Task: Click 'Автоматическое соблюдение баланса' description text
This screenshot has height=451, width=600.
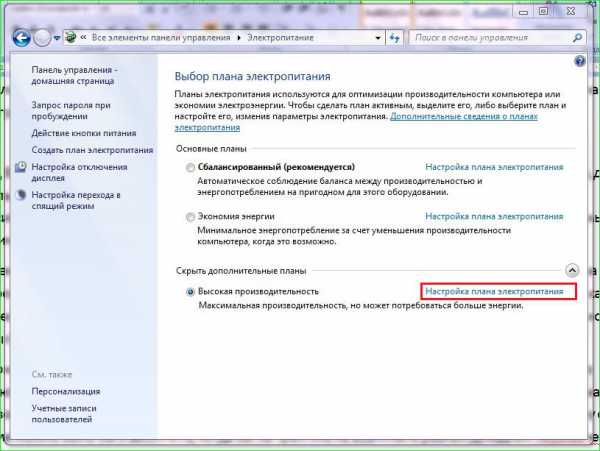Action: (x=340, y=187)
